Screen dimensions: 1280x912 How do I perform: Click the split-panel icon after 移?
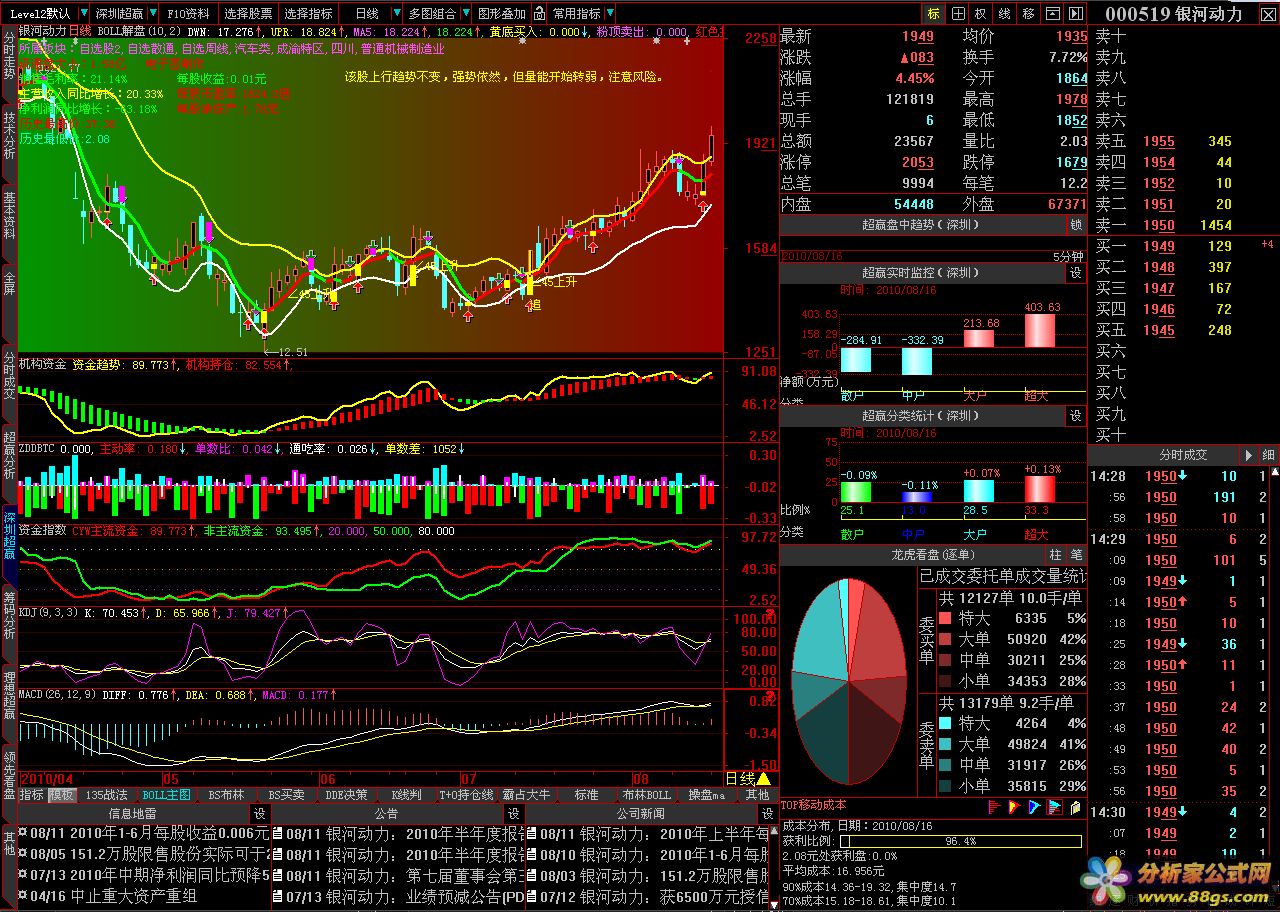pyautogui.click(x=1053, y=14)
